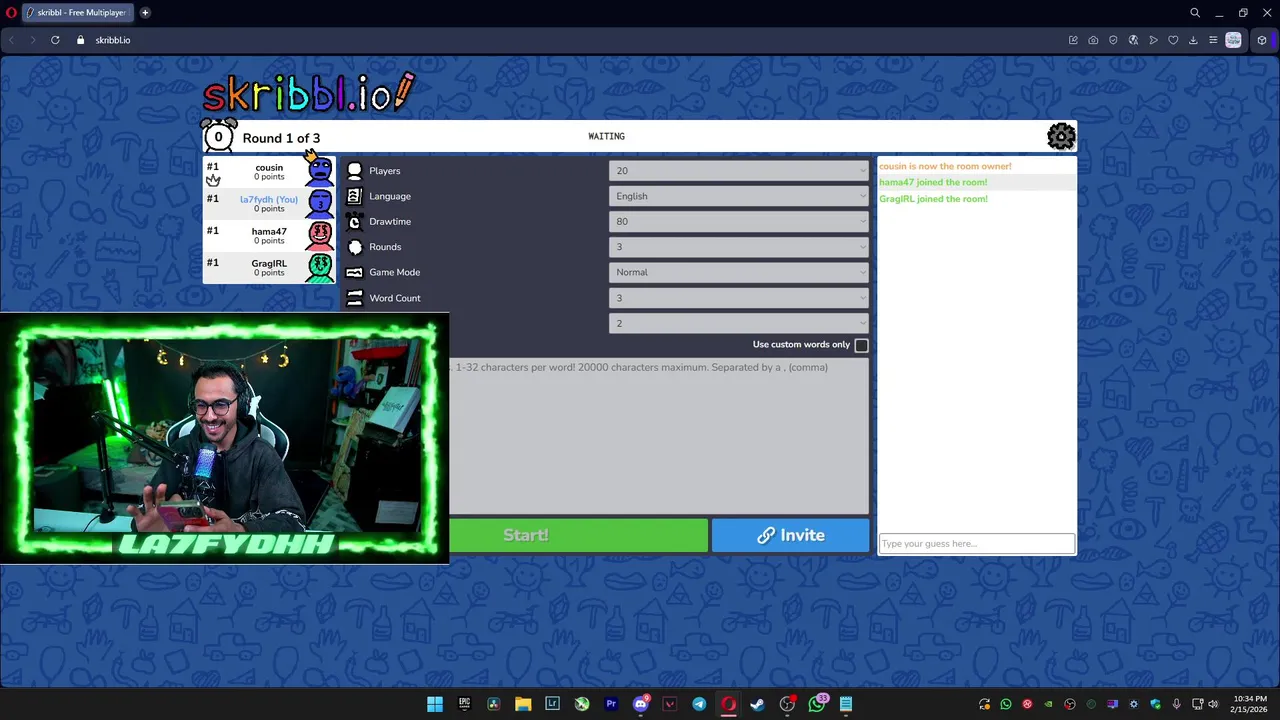Image resolution: width=1280 pixels, height=720 pixels.
Task: Open Opera privacy shield icon
Action: pos(1113,40)
